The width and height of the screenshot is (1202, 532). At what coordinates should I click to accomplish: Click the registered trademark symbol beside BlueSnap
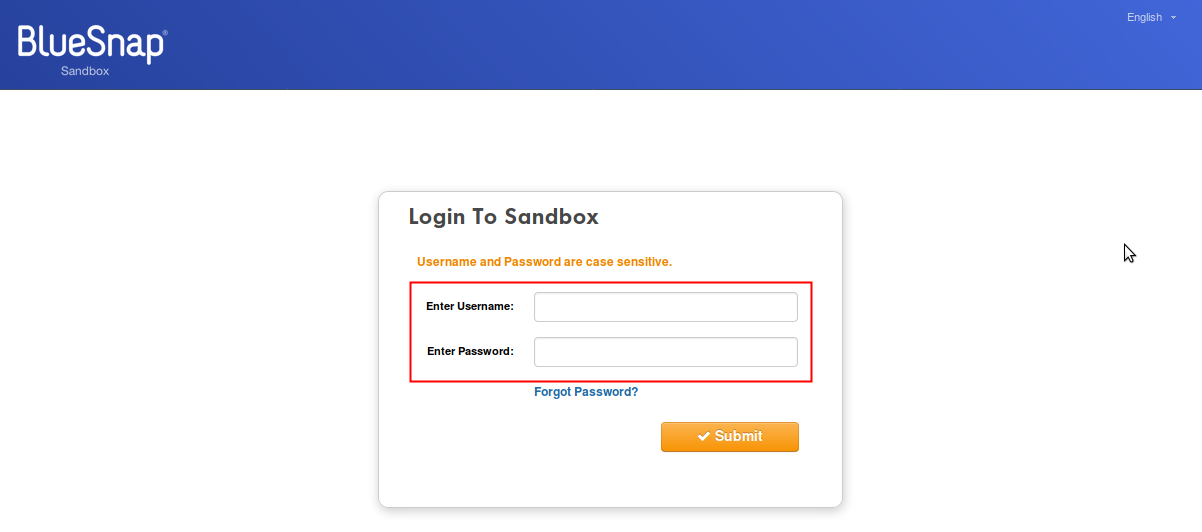[164, 33]
